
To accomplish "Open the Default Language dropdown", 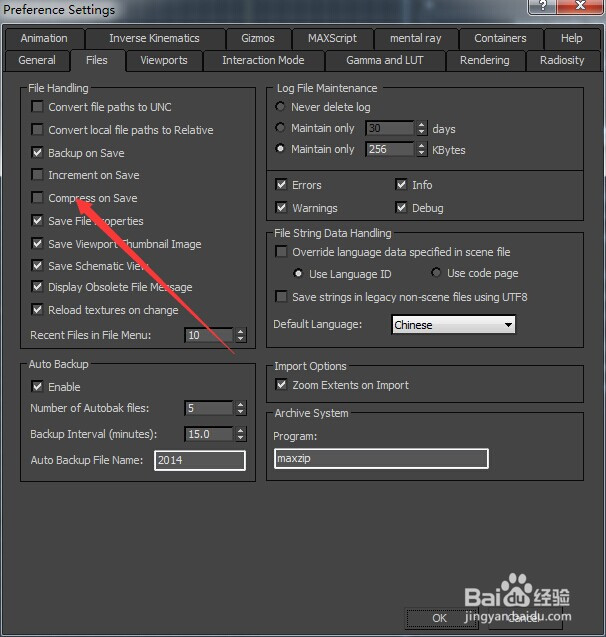I will pyautogui.click(x=454, y=325).
